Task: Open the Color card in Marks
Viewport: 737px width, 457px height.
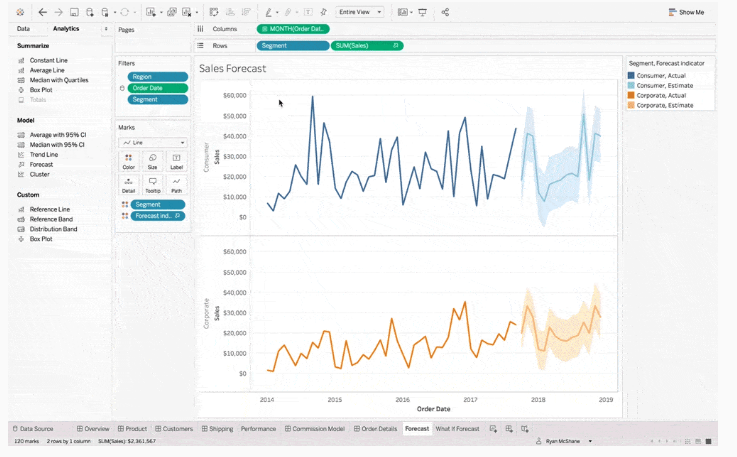Action: [128, 161]
